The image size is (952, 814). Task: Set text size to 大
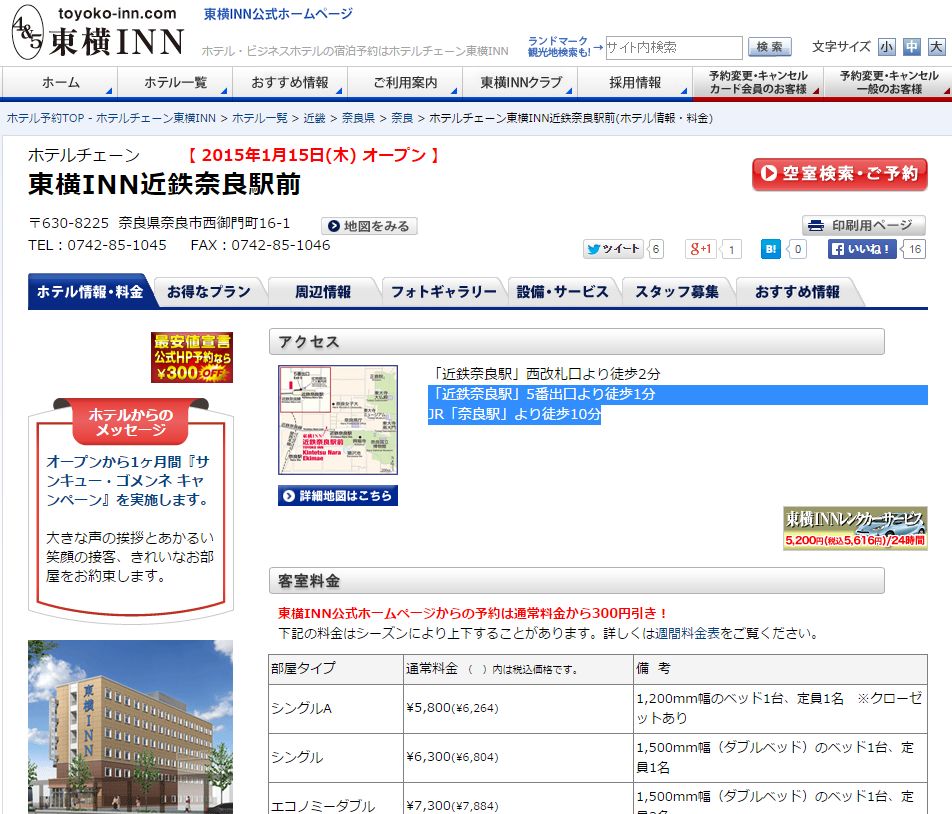tap(937, 47)
